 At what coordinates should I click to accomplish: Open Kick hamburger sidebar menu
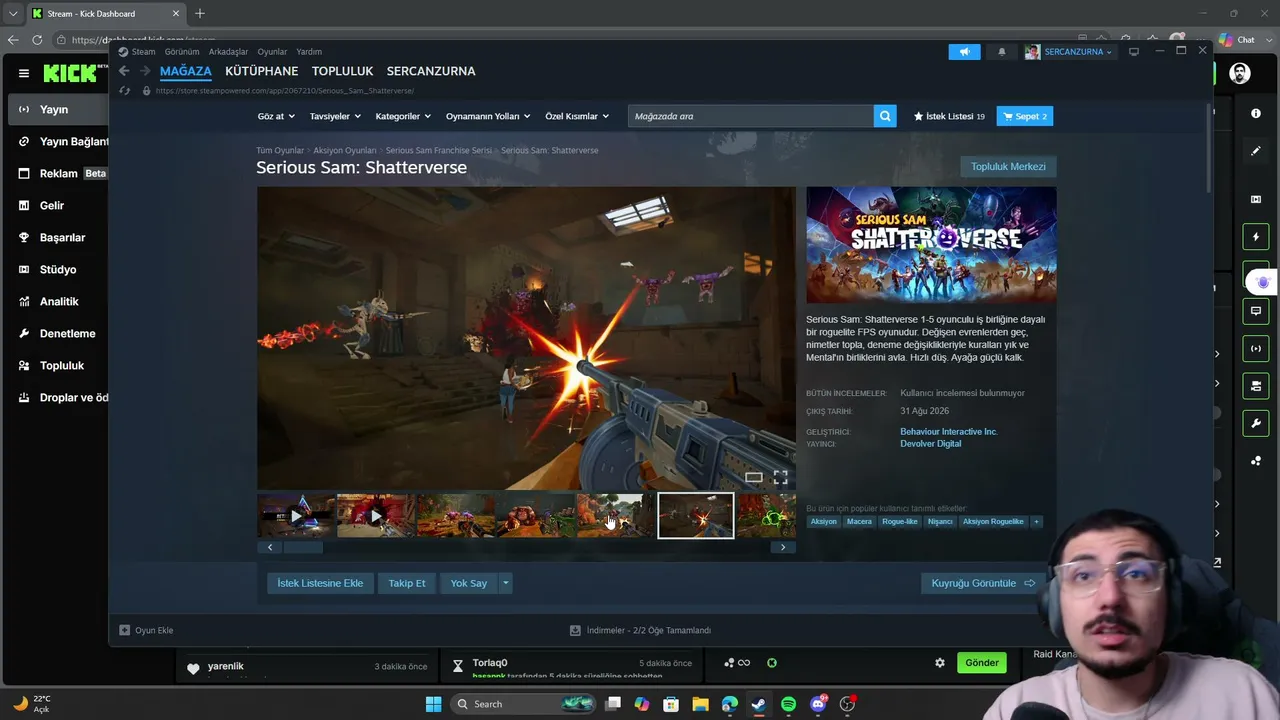(24, 73)
